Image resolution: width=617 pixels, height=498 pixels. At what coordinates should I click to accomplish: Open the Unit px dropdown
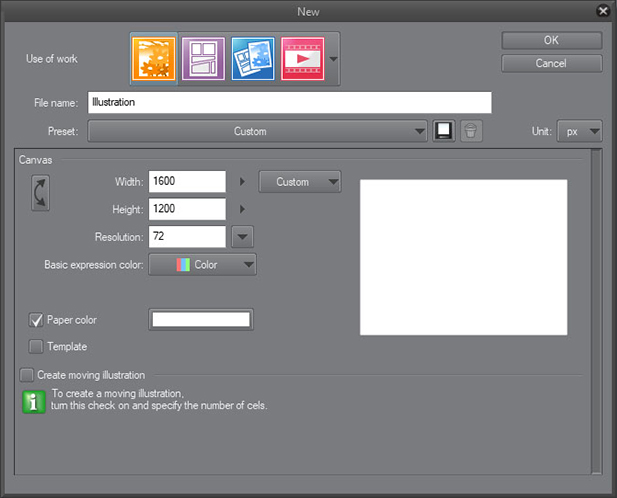[x=580, y=131]
